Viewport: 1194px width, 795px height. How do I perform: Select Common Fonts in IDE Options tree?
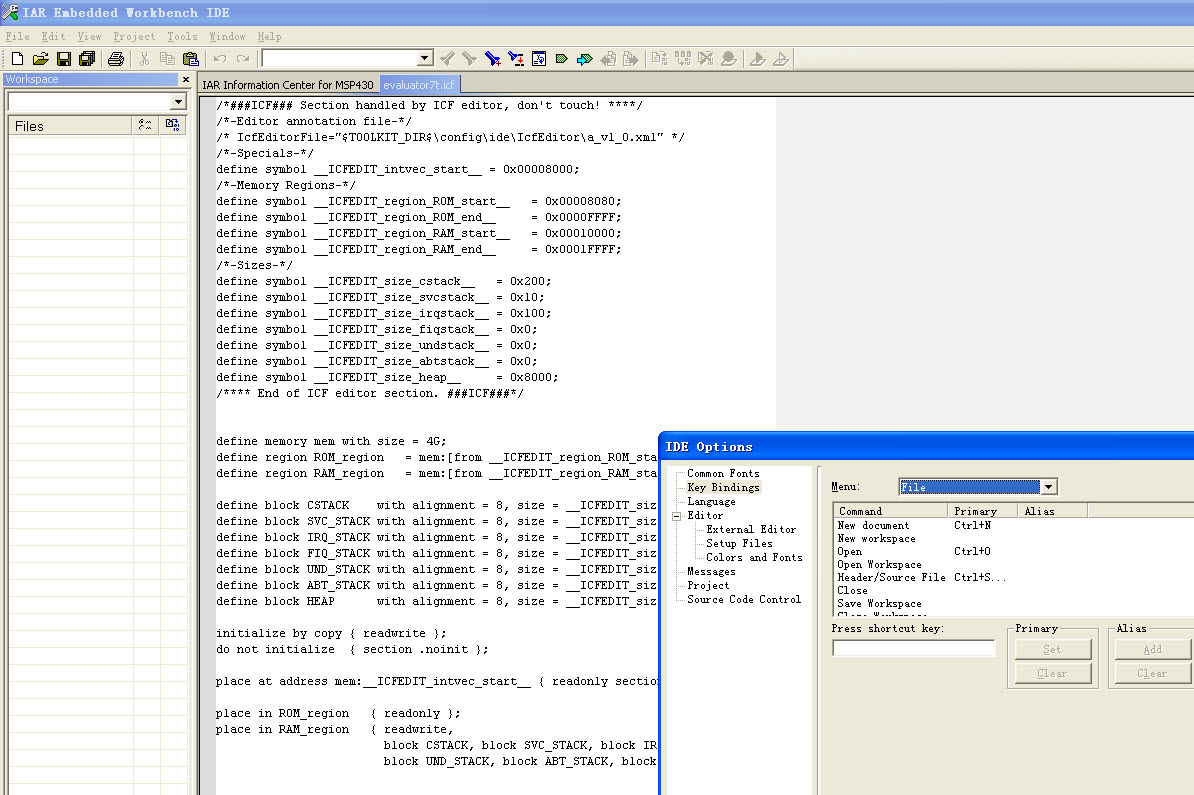[x=723, y=473]
